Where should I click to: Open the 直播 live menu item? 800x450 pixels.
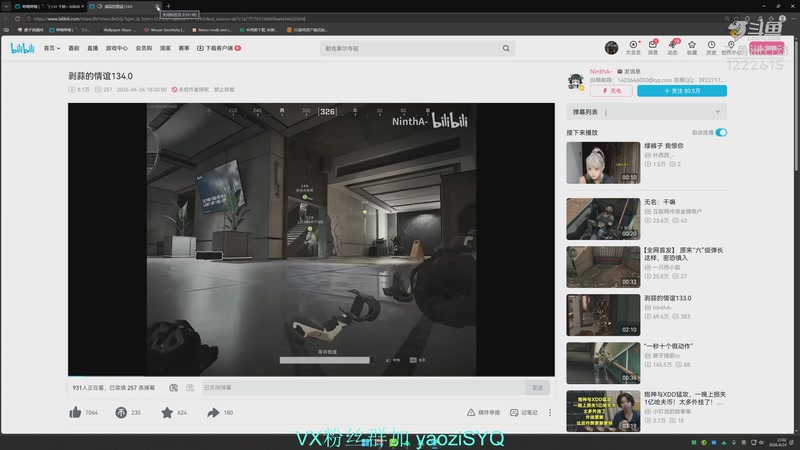click(92, 48)
